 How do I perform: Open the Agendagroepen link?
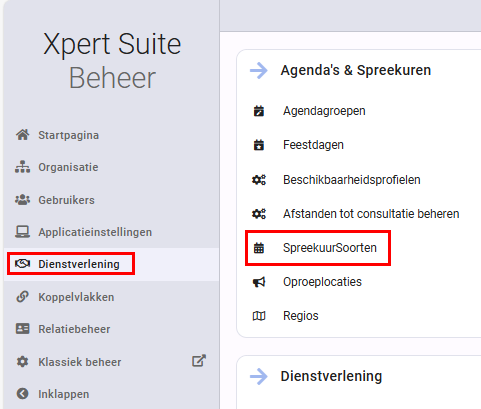[x=324, y=111]
